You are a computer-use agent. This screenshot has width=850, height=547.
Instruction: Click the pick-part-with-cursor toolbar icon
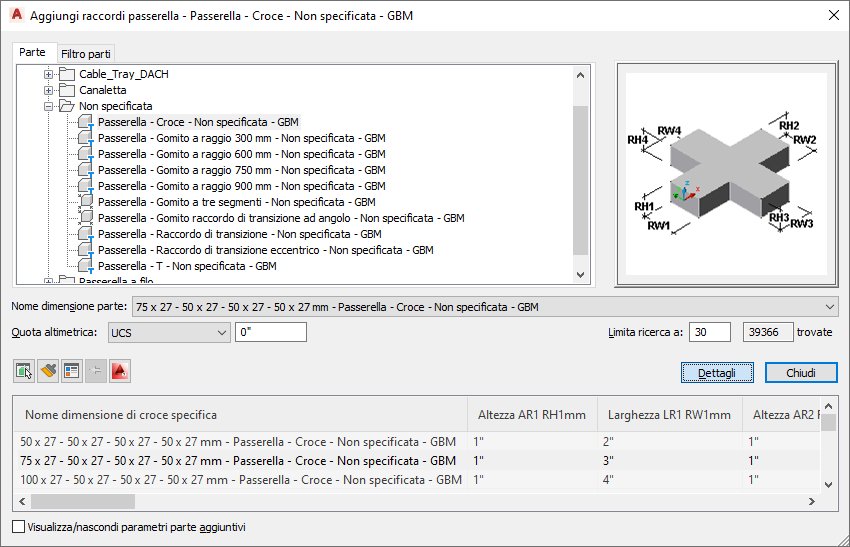pos(24,371)
